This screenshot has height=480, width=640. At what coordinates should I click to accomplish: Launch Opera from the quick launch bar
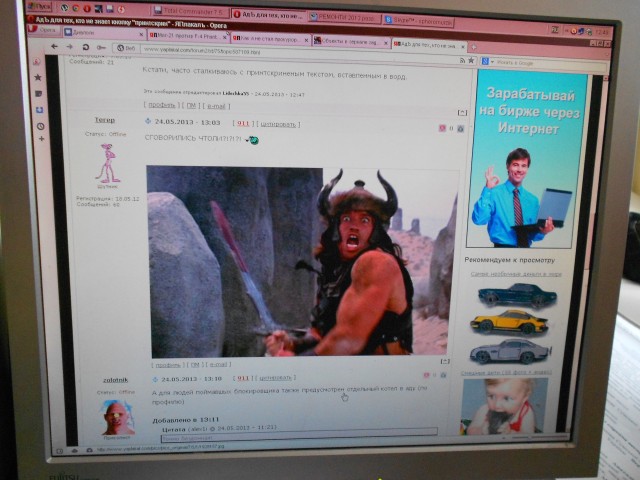click(x=87, y=8)
